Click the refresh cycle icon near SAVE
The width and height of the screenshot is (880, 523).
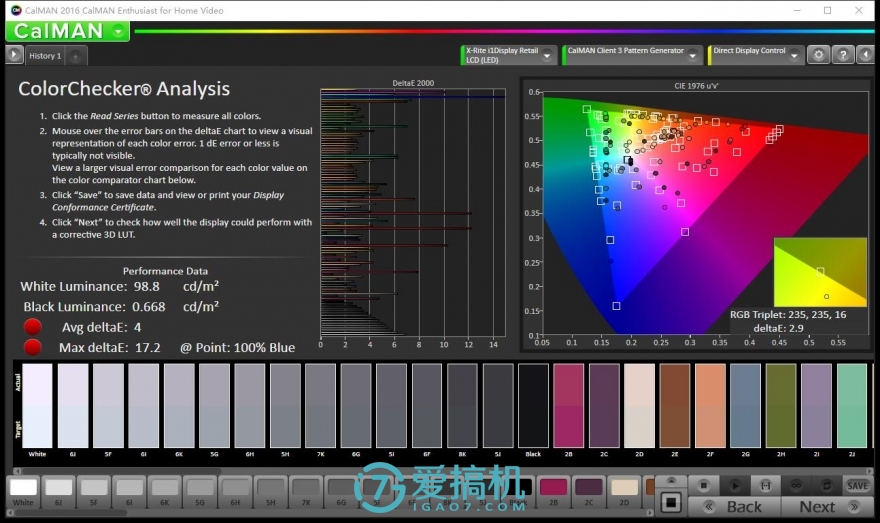pyautogui.click(x=826, y=485)
